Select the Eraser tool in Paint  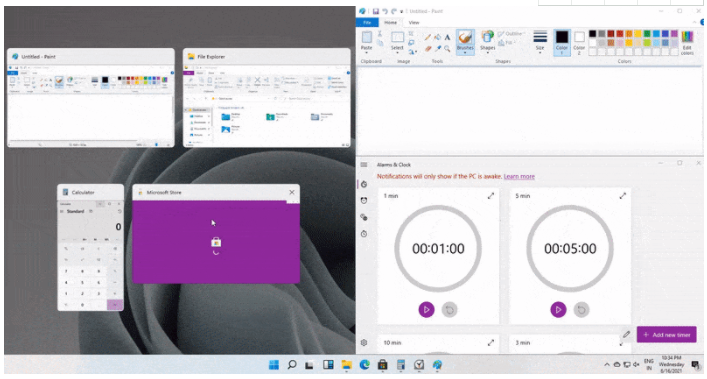427,48
